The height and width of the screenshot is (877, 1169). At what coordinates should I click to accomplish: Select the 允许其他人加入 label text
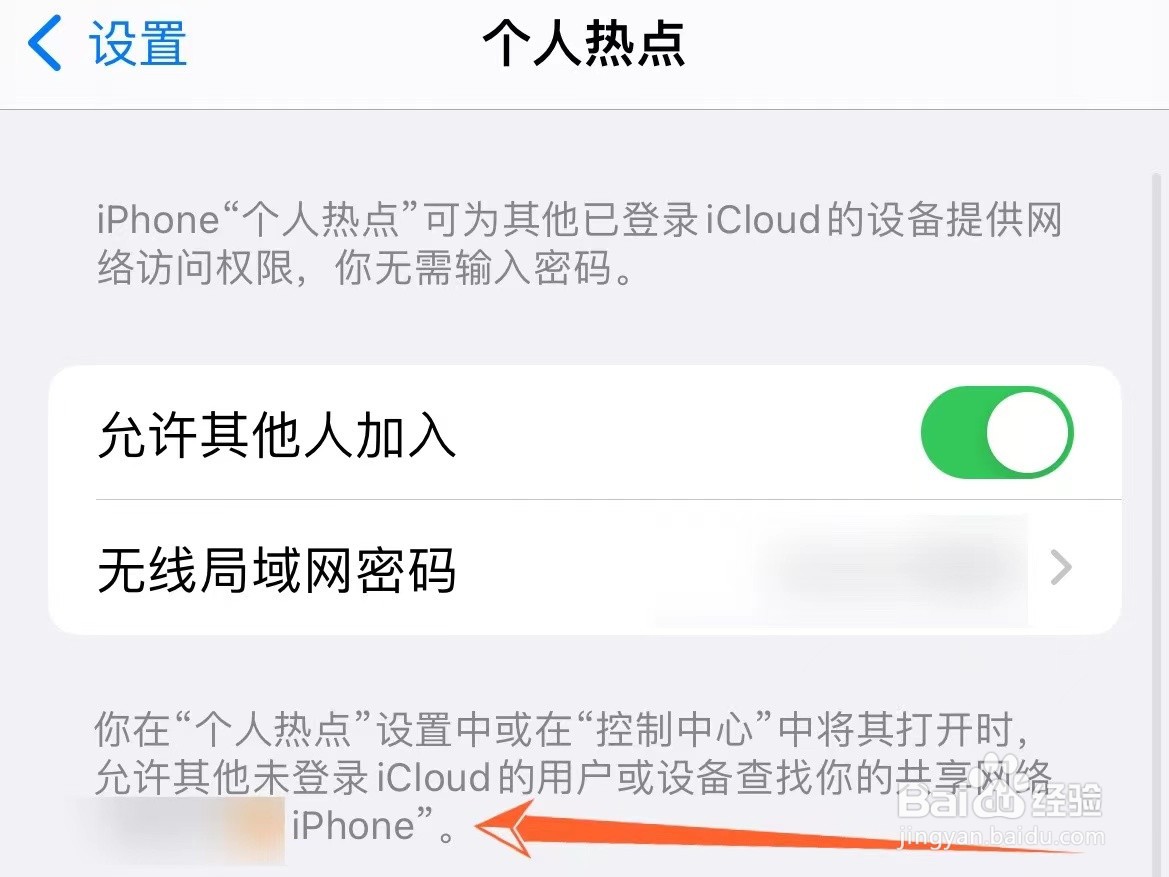point(277,435)
